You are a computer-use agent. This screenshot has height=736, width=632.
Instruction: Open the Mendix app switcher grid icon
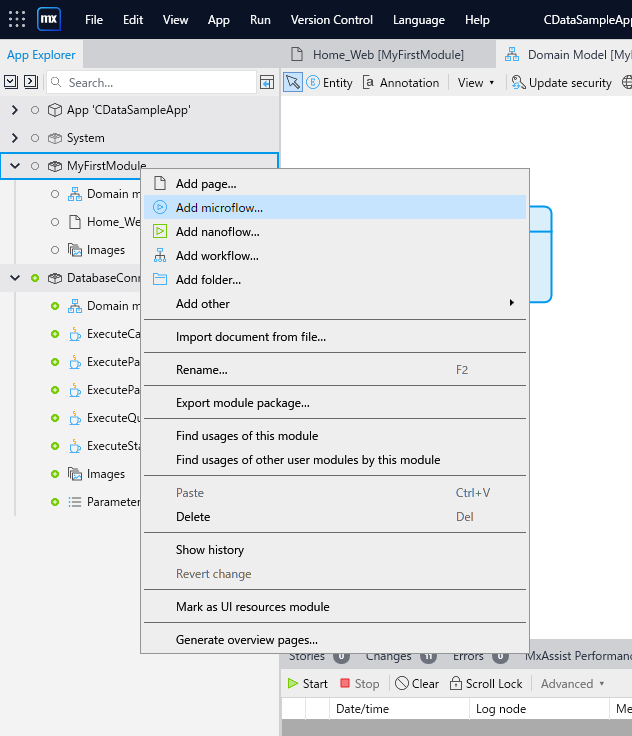click(x=17, y=19)
